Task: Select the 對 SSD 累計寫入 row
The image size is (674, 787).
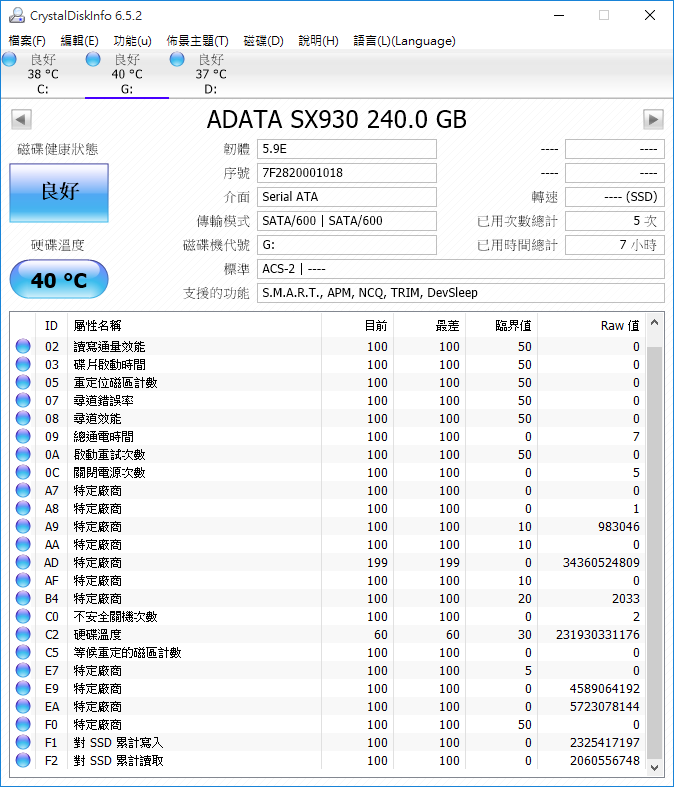Action: tap(328, 743)
